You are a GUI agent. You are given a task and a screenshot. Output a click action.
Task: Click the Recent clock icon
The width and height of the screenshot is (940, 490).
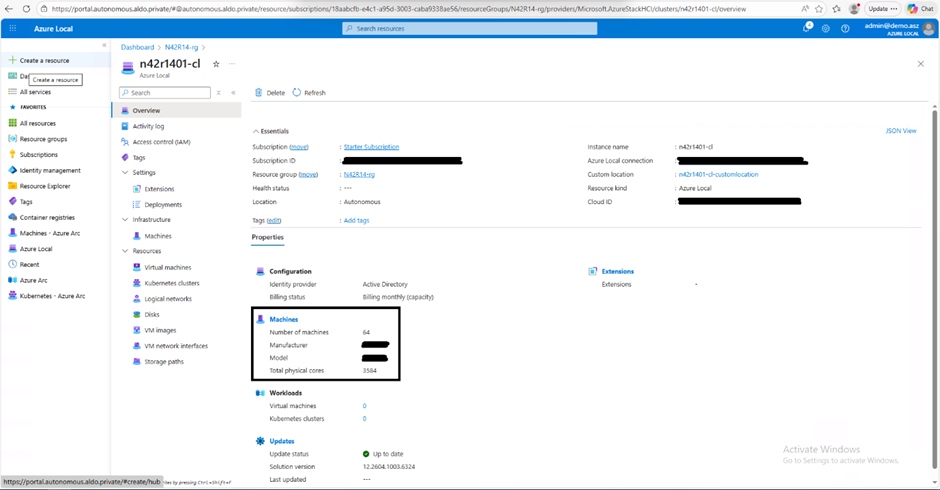coord(13,264)
